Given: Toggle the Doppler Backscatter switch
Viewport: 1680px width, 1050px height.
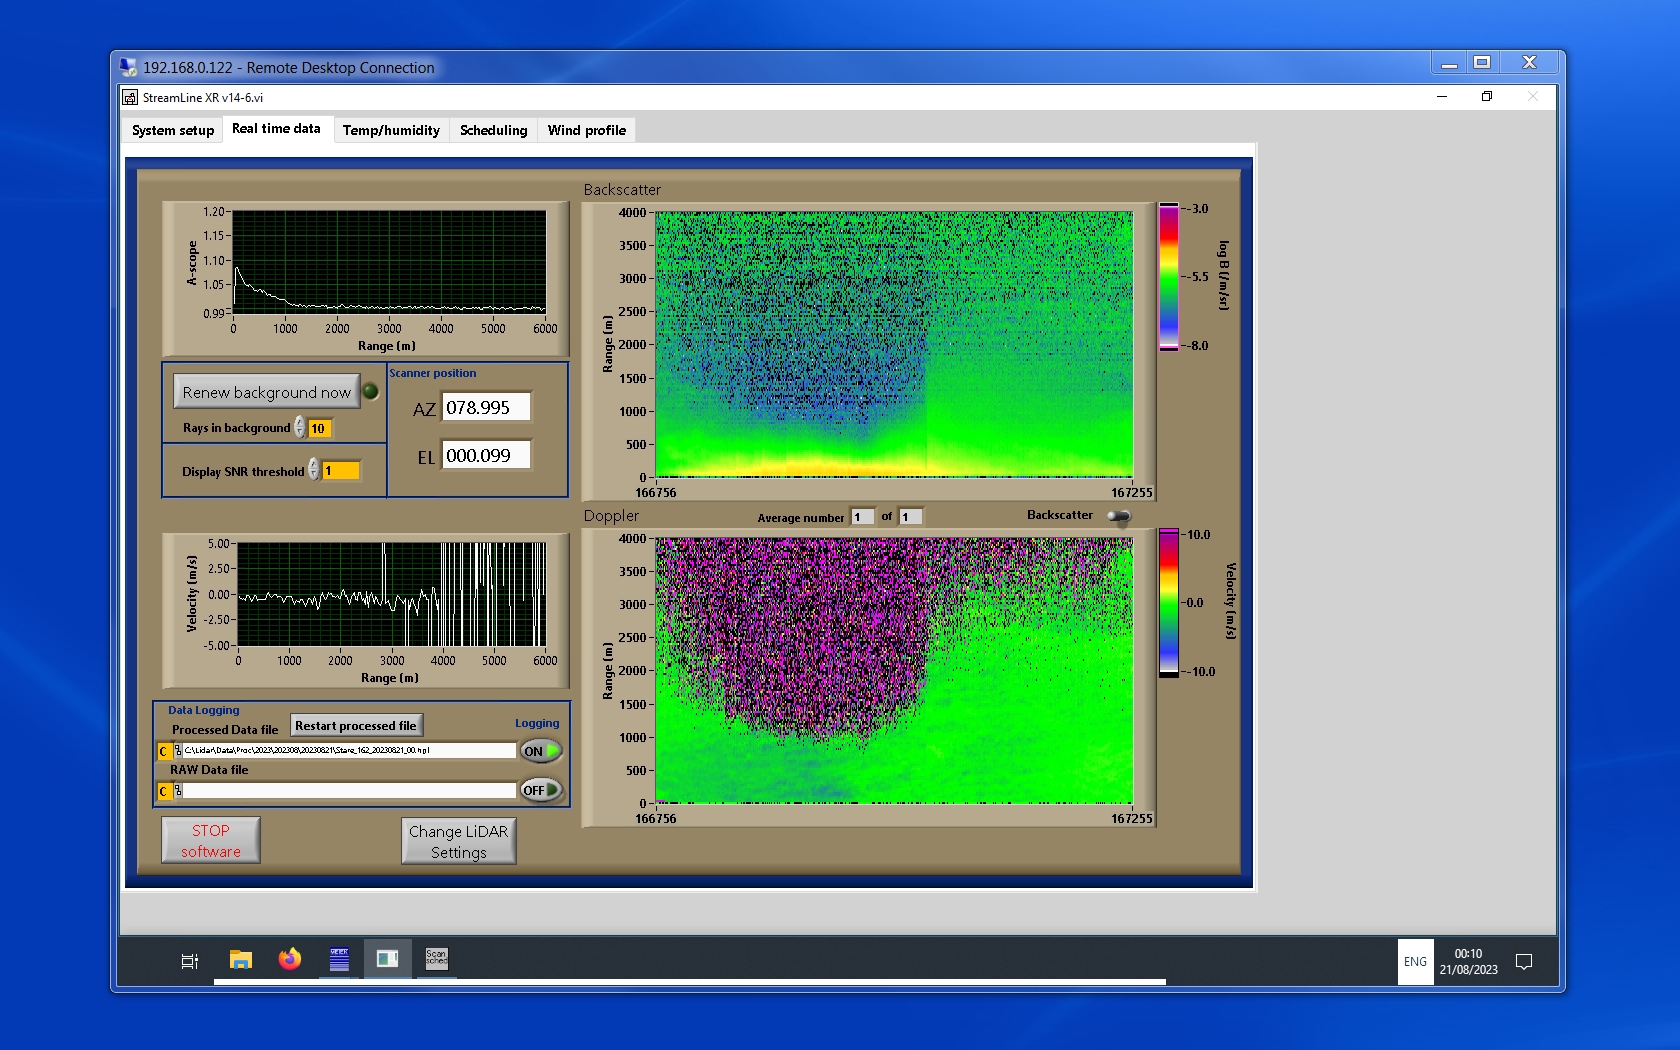Looking at the screenshot, I should pyautogui.click(x=1119, y=516).
